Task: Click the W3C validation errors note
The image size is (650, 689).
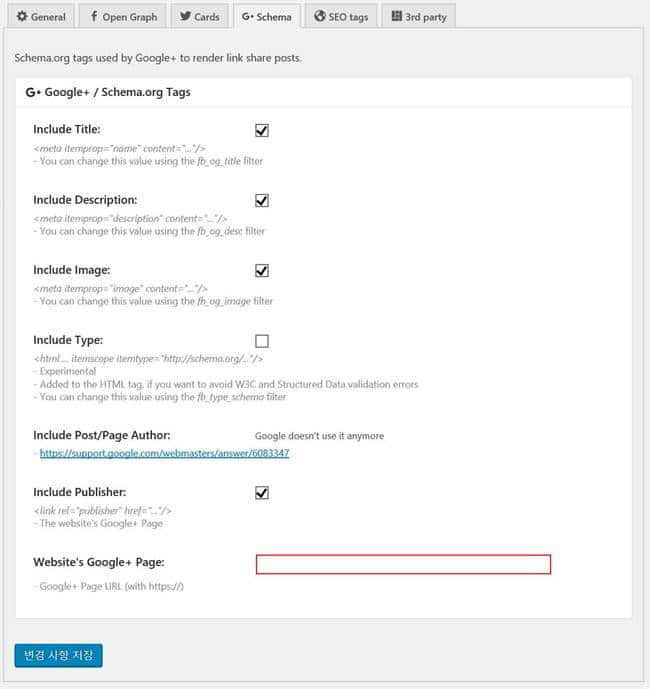Action: pos(226,384)
